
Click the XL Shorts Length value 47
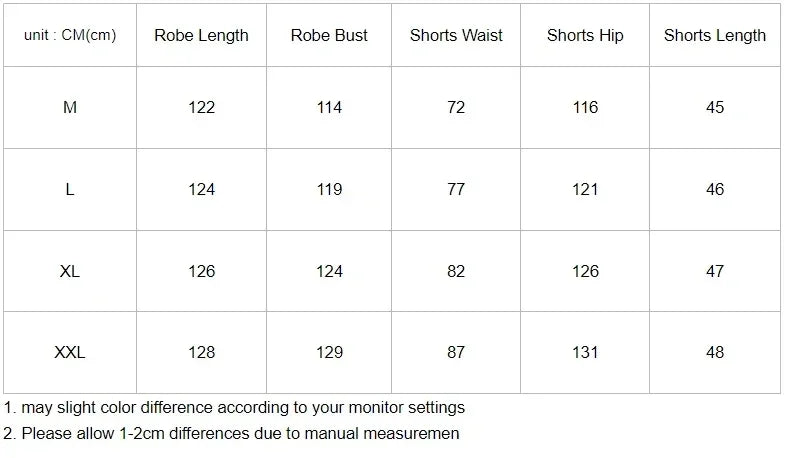pos(715,271)
